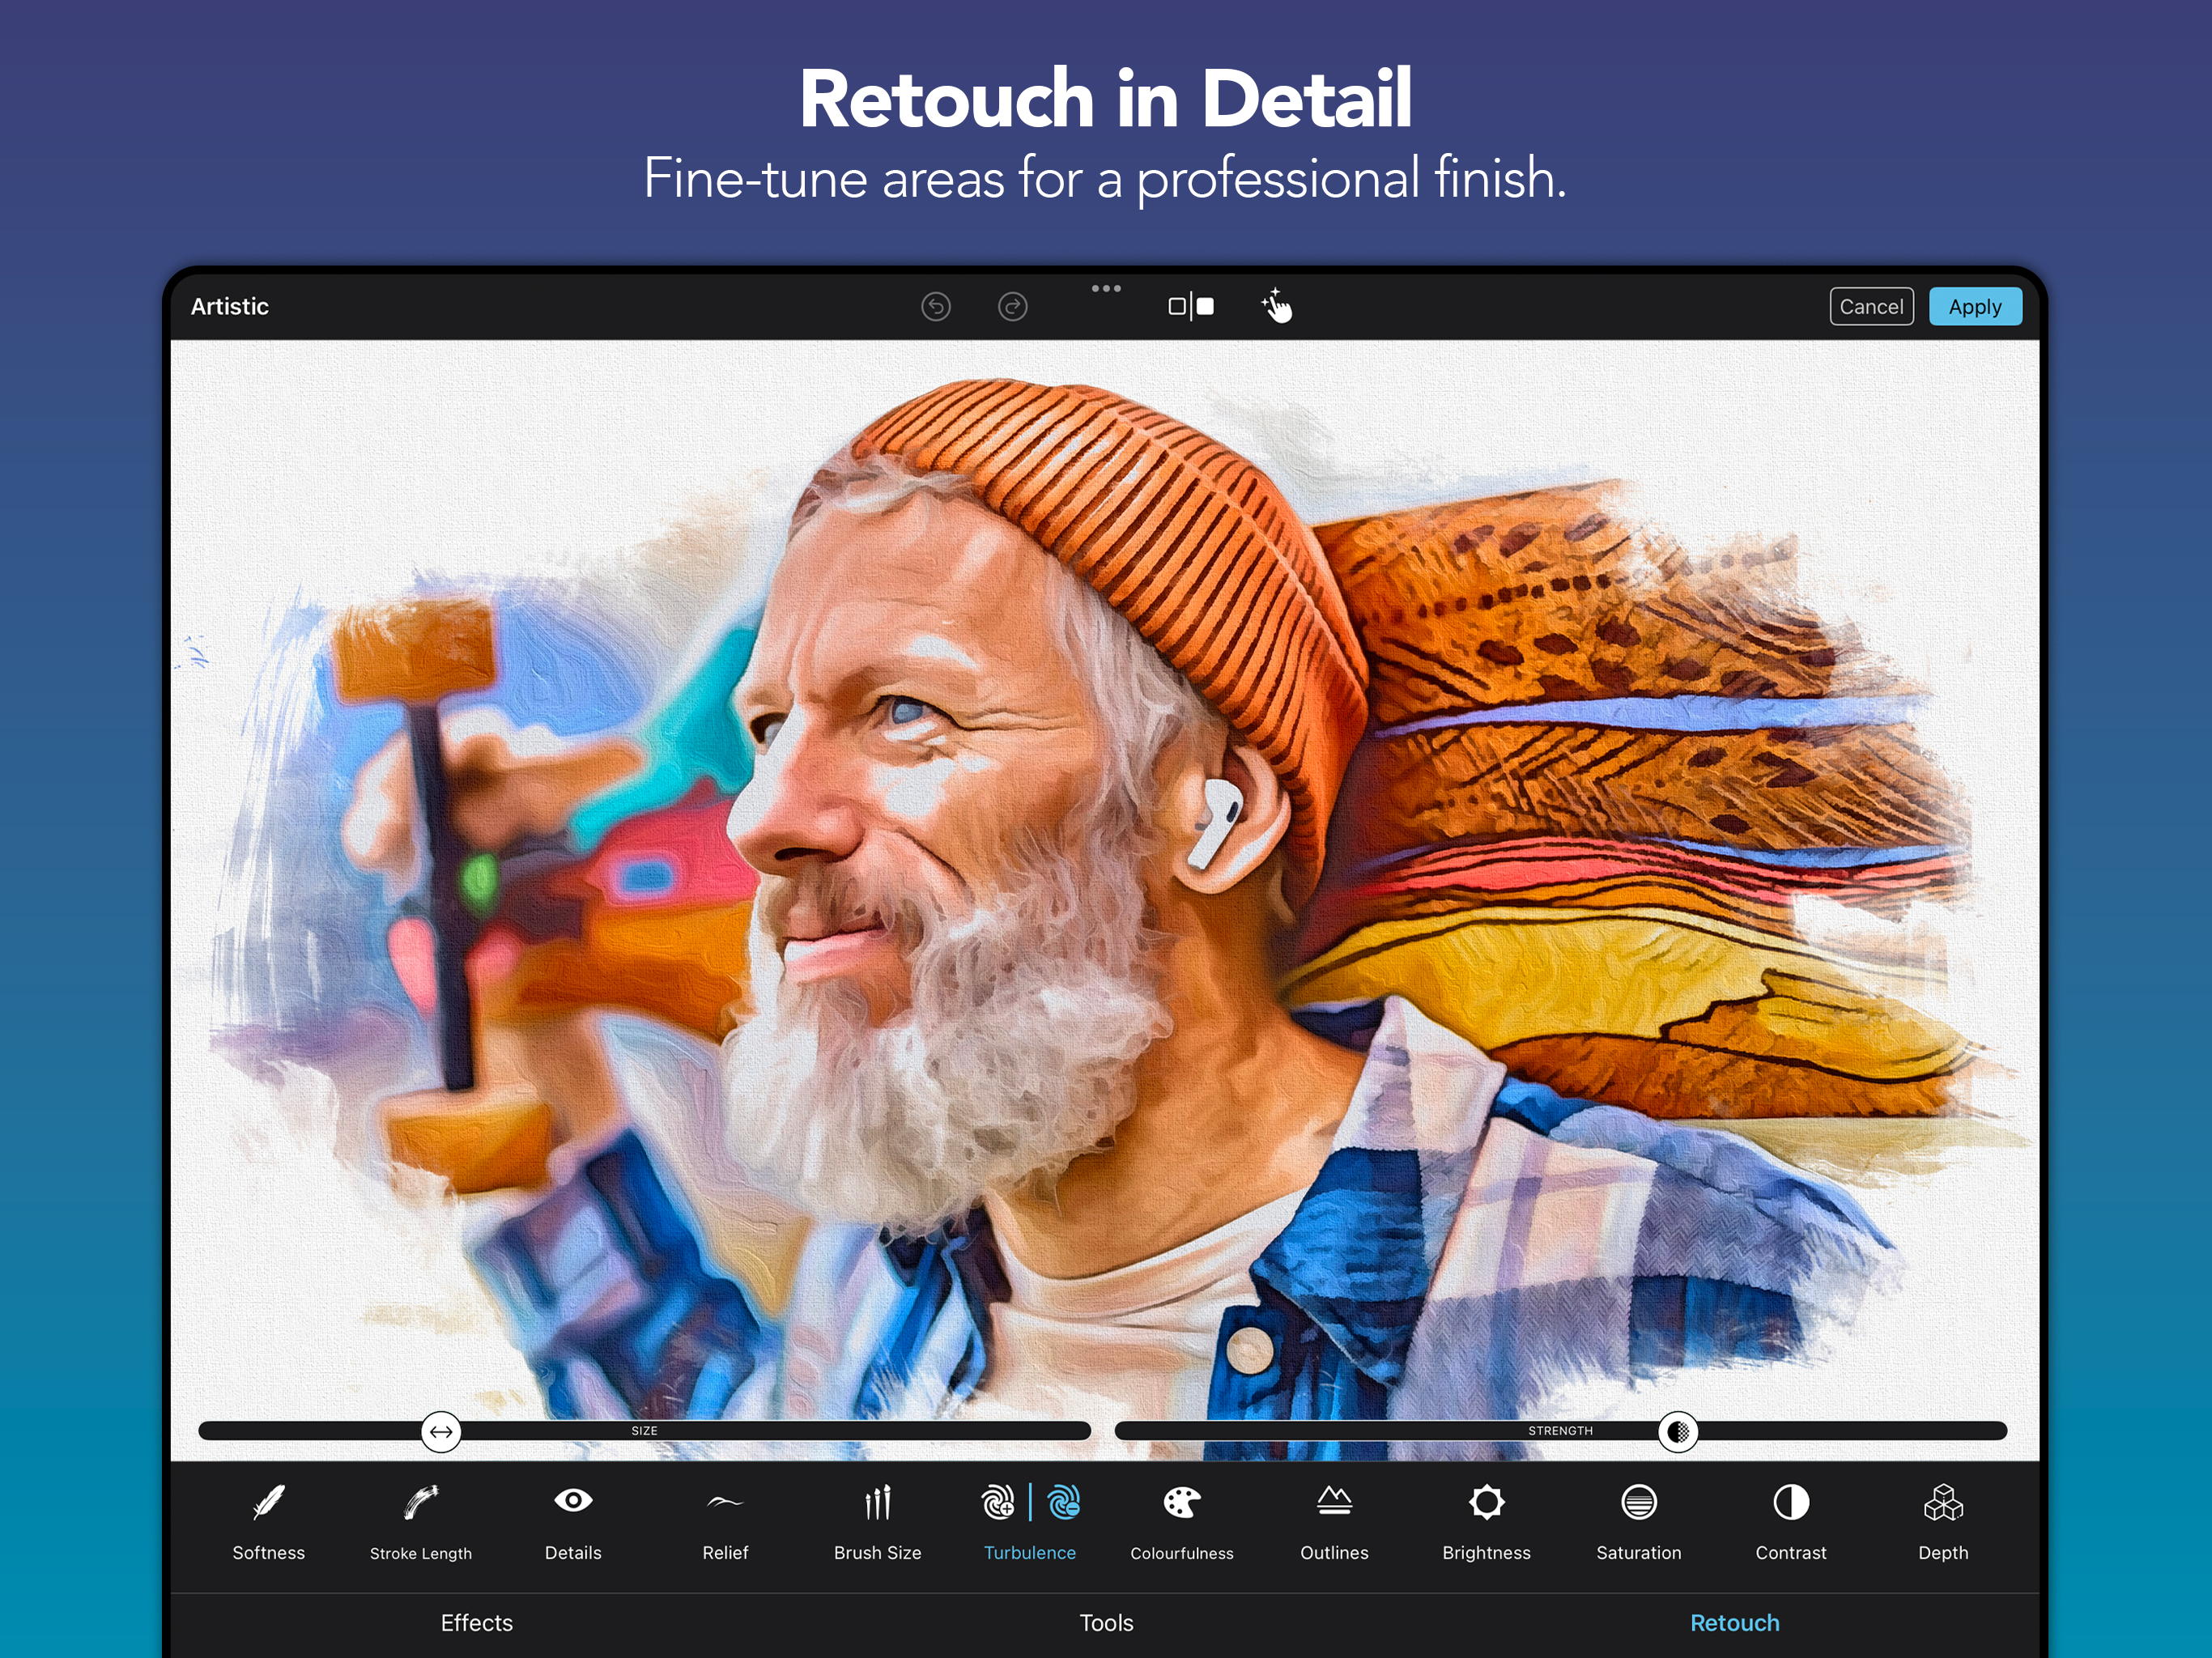Tap the touch gesture hand icon
This screenshot has width=2212, height=1658.
pyautogui.click(x=1277, y=305)
